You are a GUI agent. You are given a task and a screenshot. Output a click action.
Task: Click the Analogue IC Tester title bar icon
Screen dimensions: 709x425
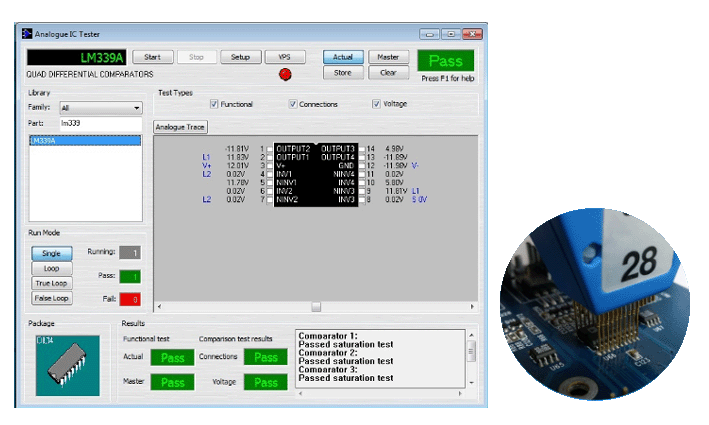click(27, 33)
